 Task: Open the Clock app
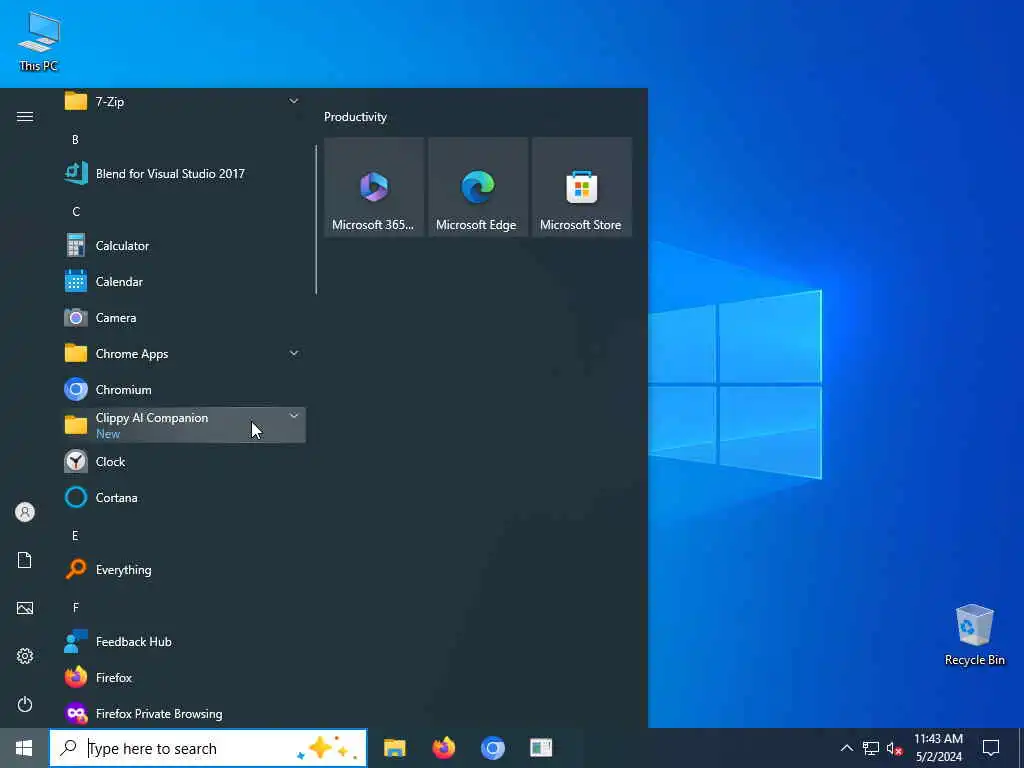click(x=183, y=462)
